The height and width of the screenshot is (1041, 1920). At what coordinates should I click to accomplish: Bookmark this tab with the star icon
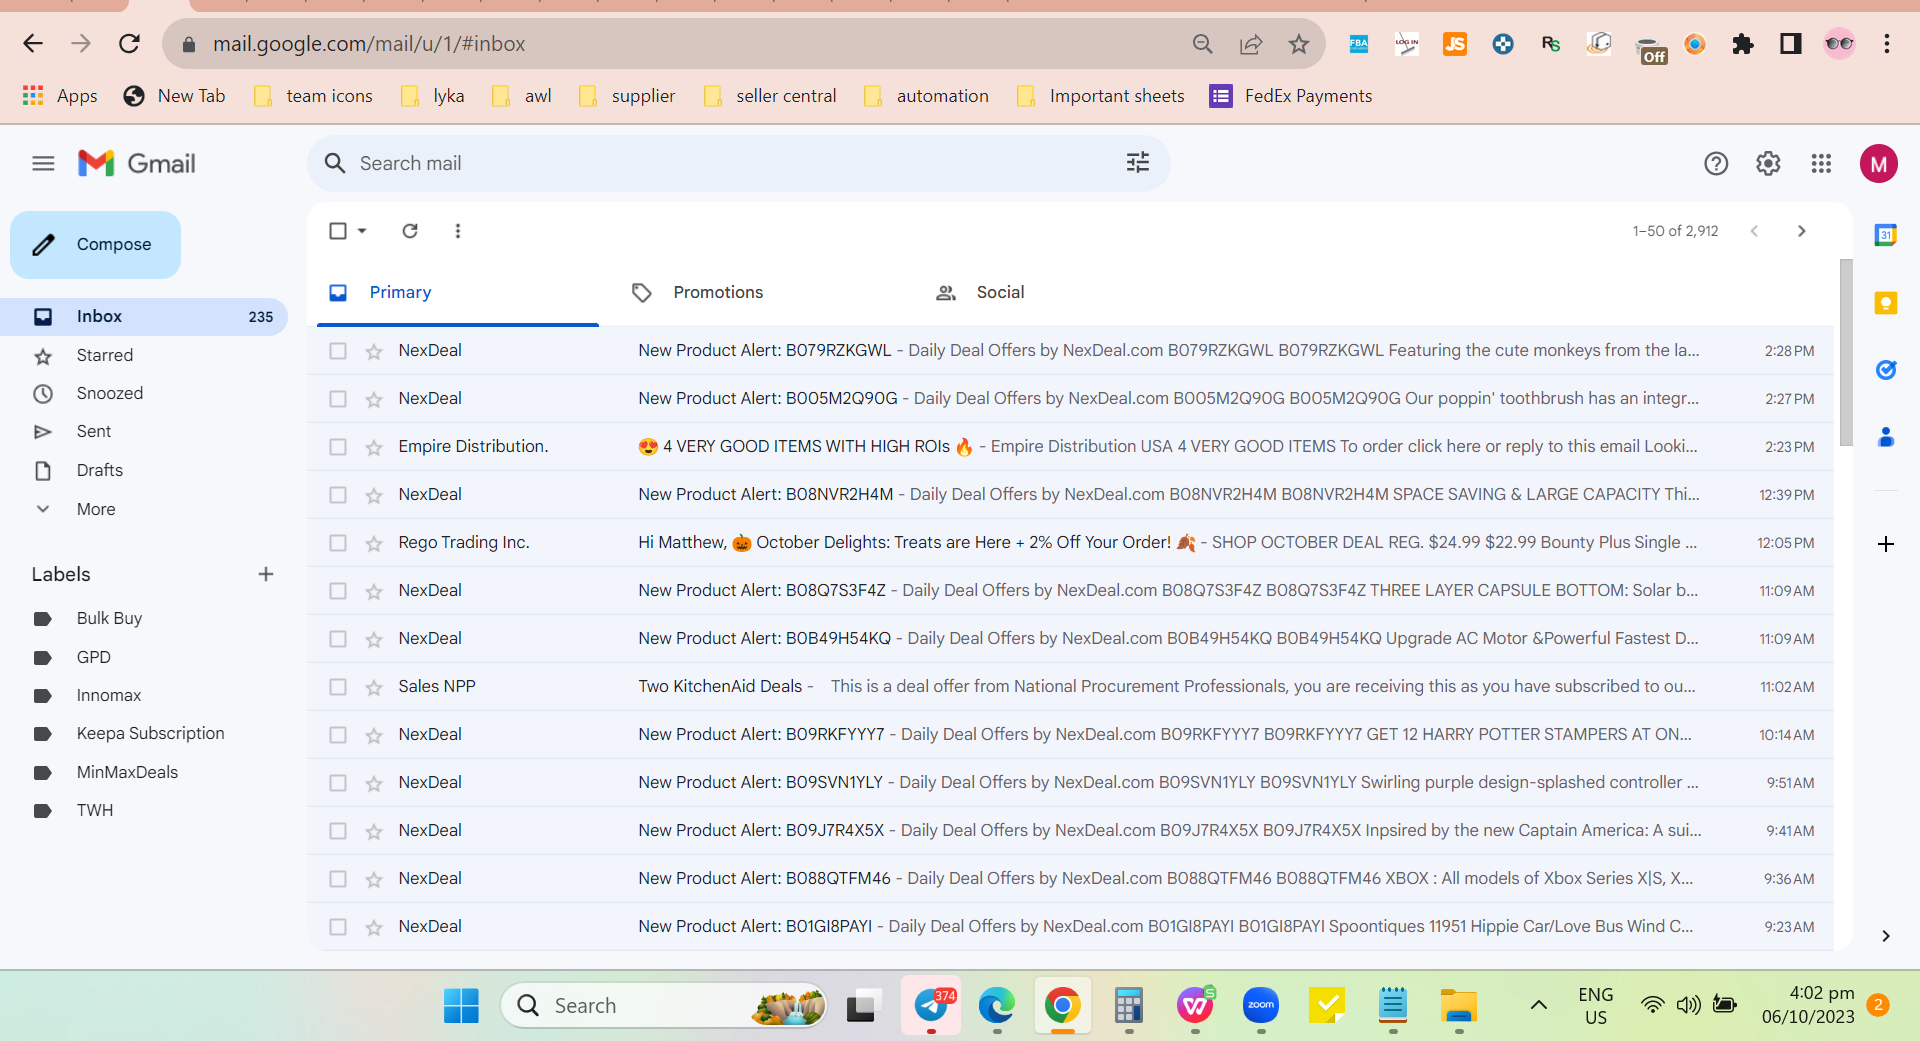point(1299,44)
